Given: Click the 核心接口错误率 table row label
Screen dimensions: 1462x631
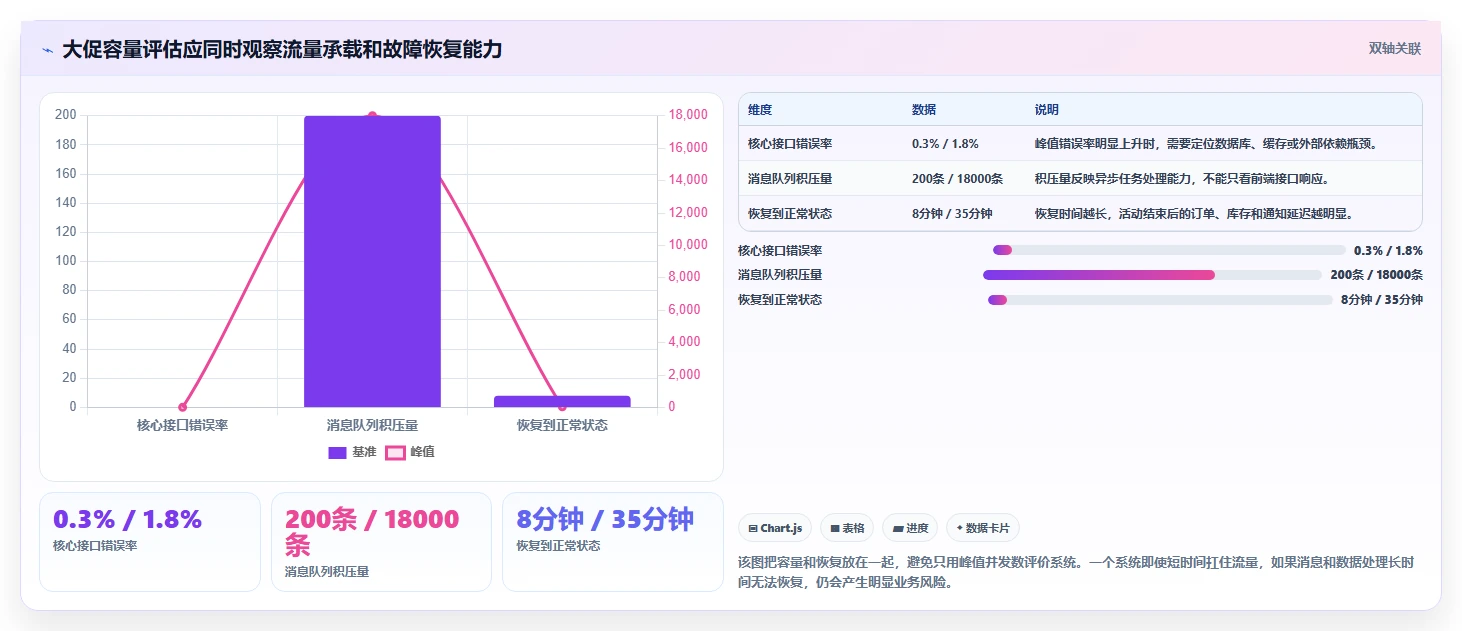Looking at the screenshot, I should pos(790,144).
